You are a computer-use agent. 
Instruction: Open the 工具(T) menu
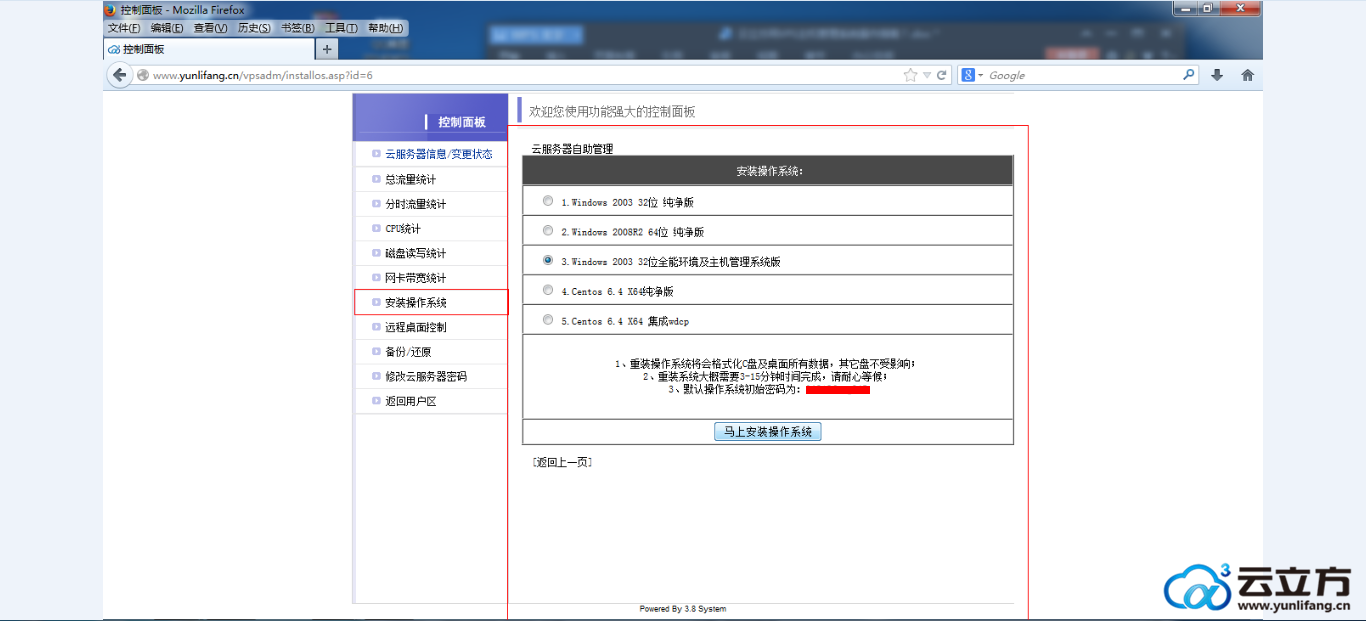(x=341, y=28)
